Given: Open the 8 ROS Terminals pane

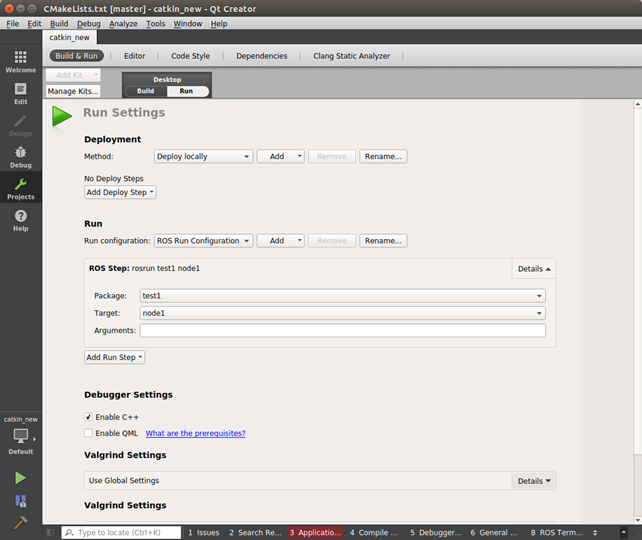Looking at the screenshot, I should (556, 532).
